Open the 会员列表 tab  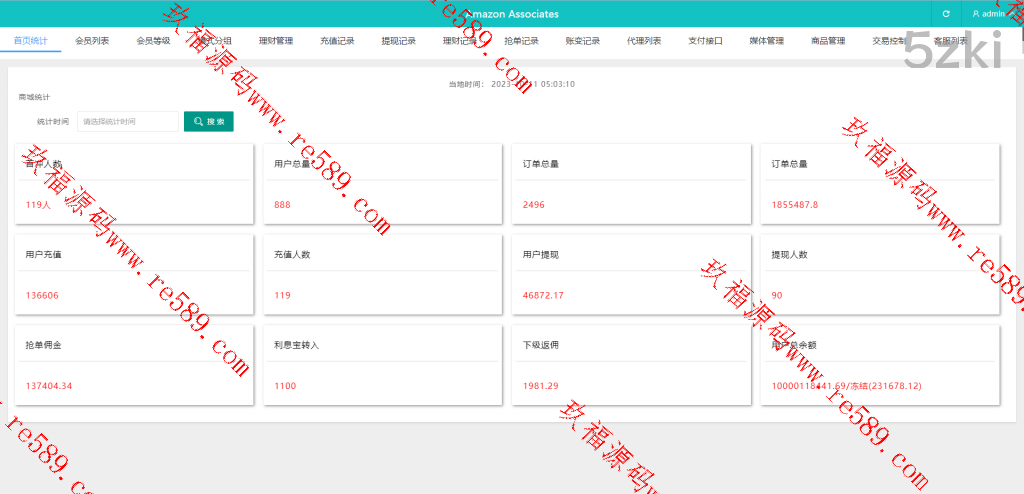(x=92, y=41)
